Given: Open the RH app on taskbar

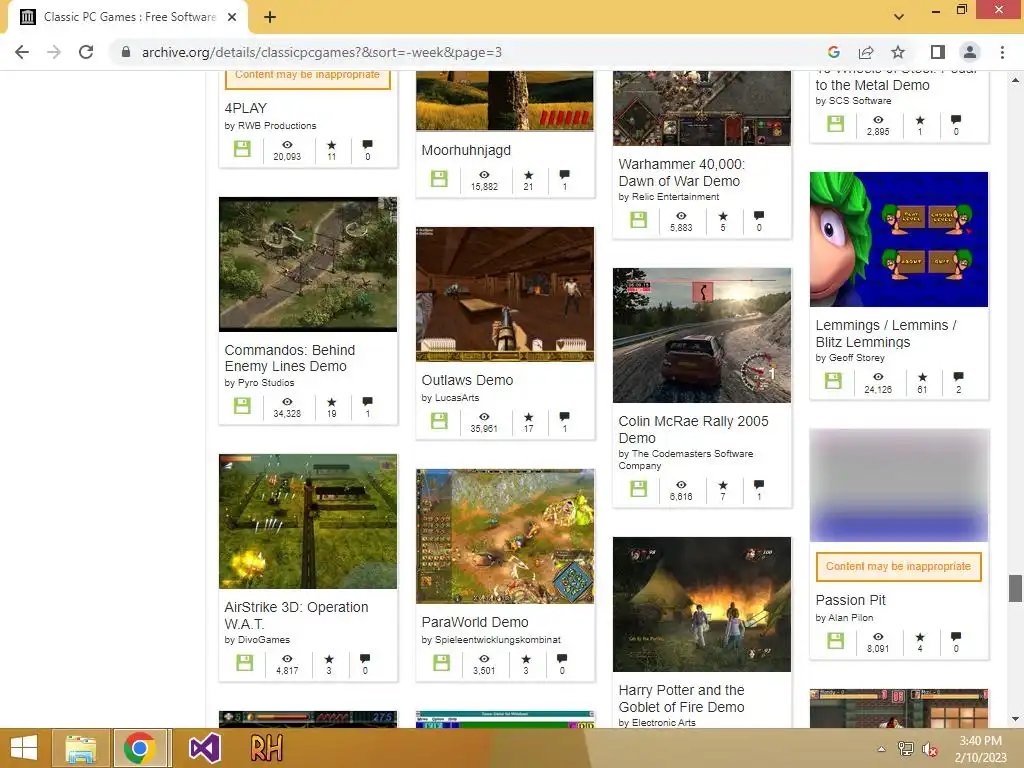Looking at the screenshot, I should tap(266, 748).
